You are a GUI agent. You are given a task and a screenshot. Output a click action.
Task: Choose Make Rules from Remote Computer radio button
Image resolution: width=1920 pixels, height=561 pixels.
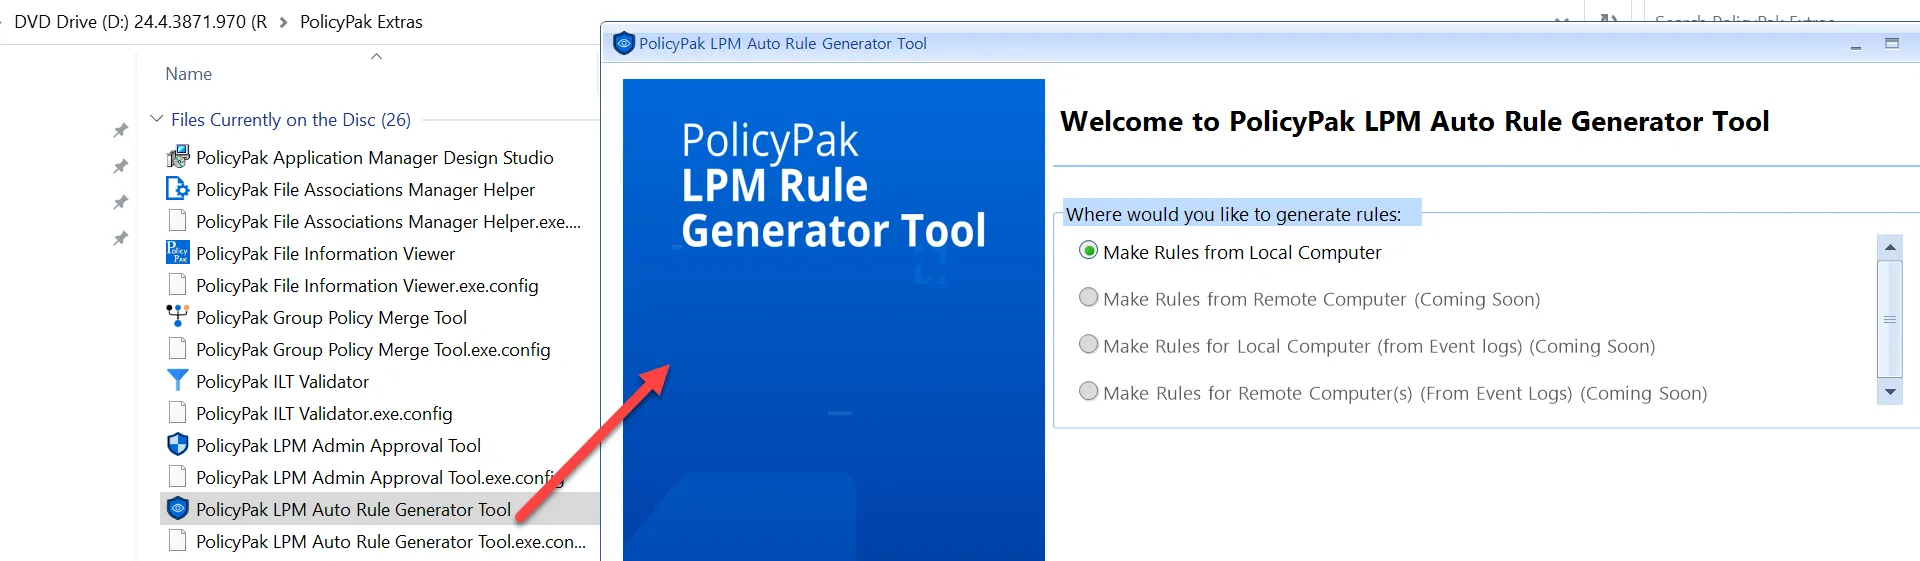1089,298
